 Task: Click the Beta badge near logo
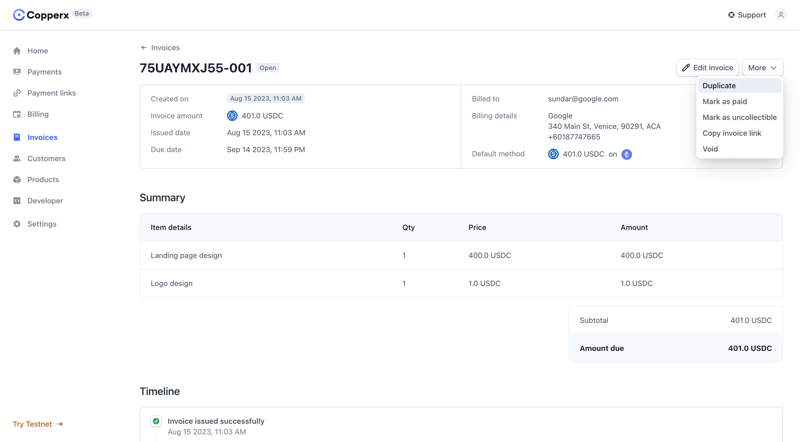click(82, 14)
